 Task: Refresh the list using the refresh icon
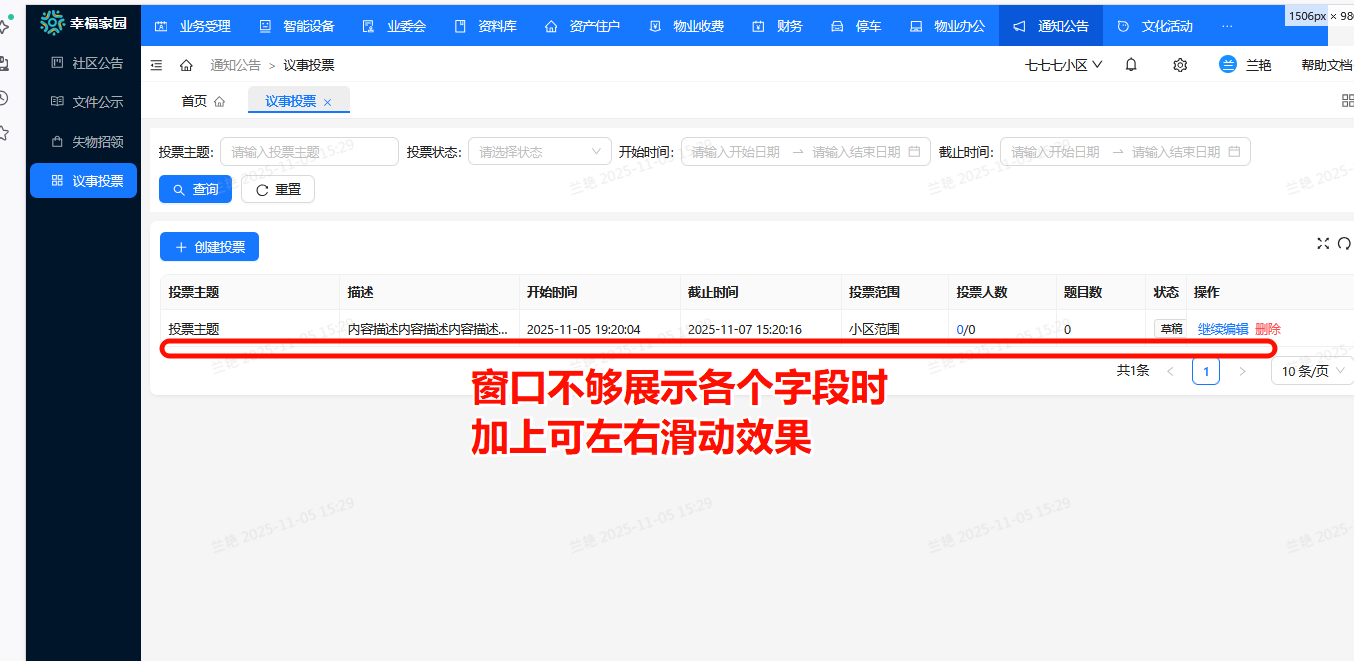(1345, 241)
